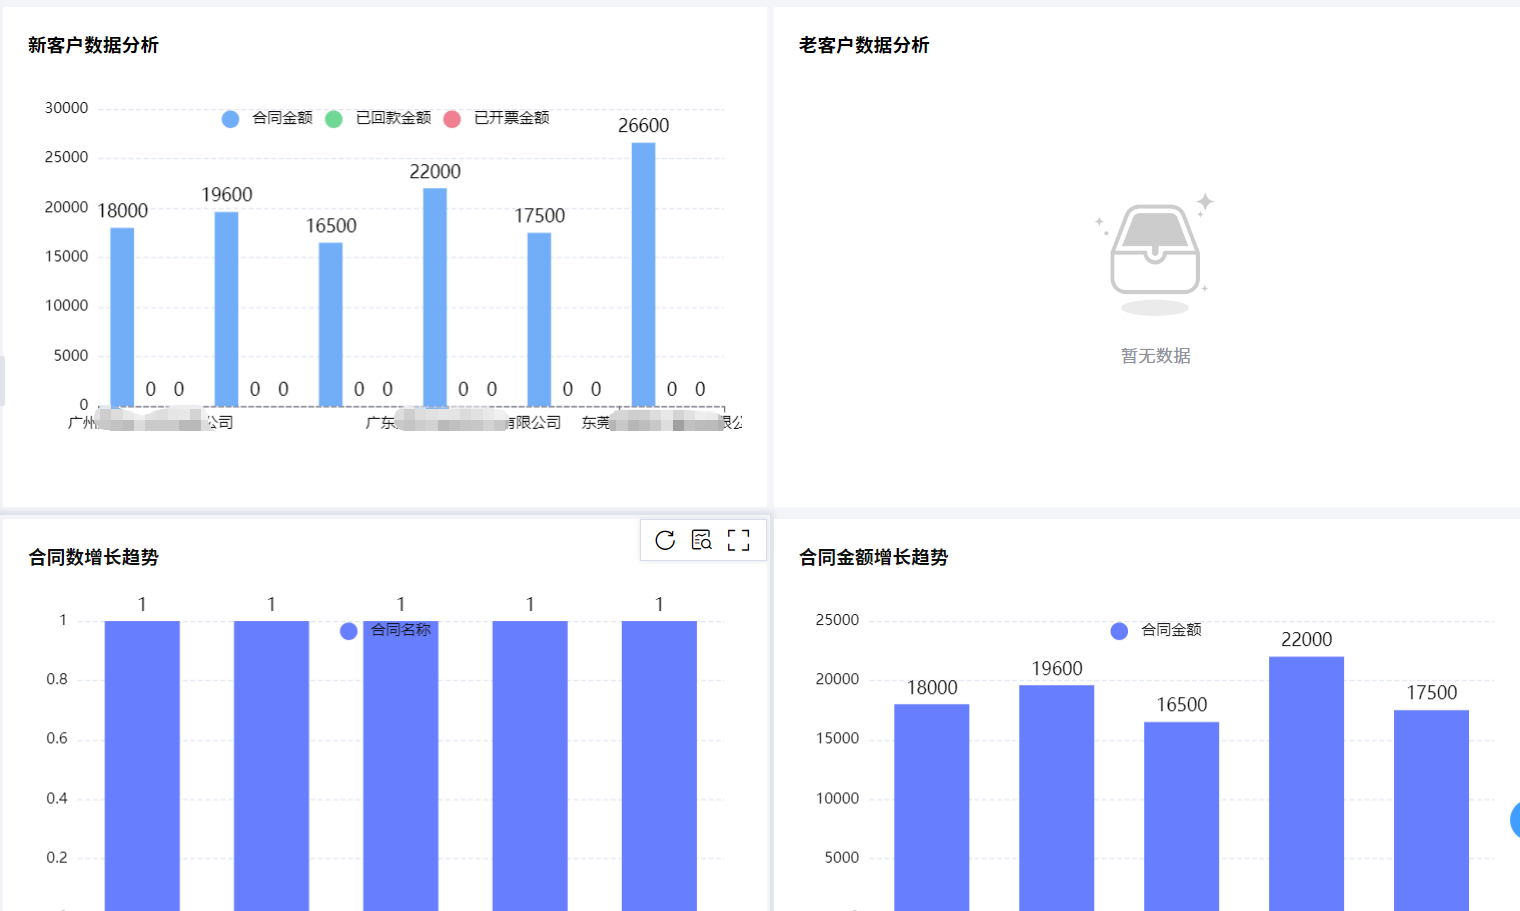
Task: Enter fullscreen on the contract count trend chart
Action: click(739, 540)
